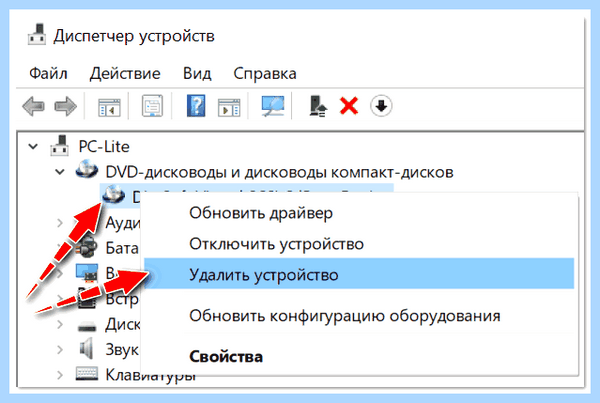This screenshot has width=600, height=403.
Task: Select the PC-Lite tree label
Action: pos(104,147)
